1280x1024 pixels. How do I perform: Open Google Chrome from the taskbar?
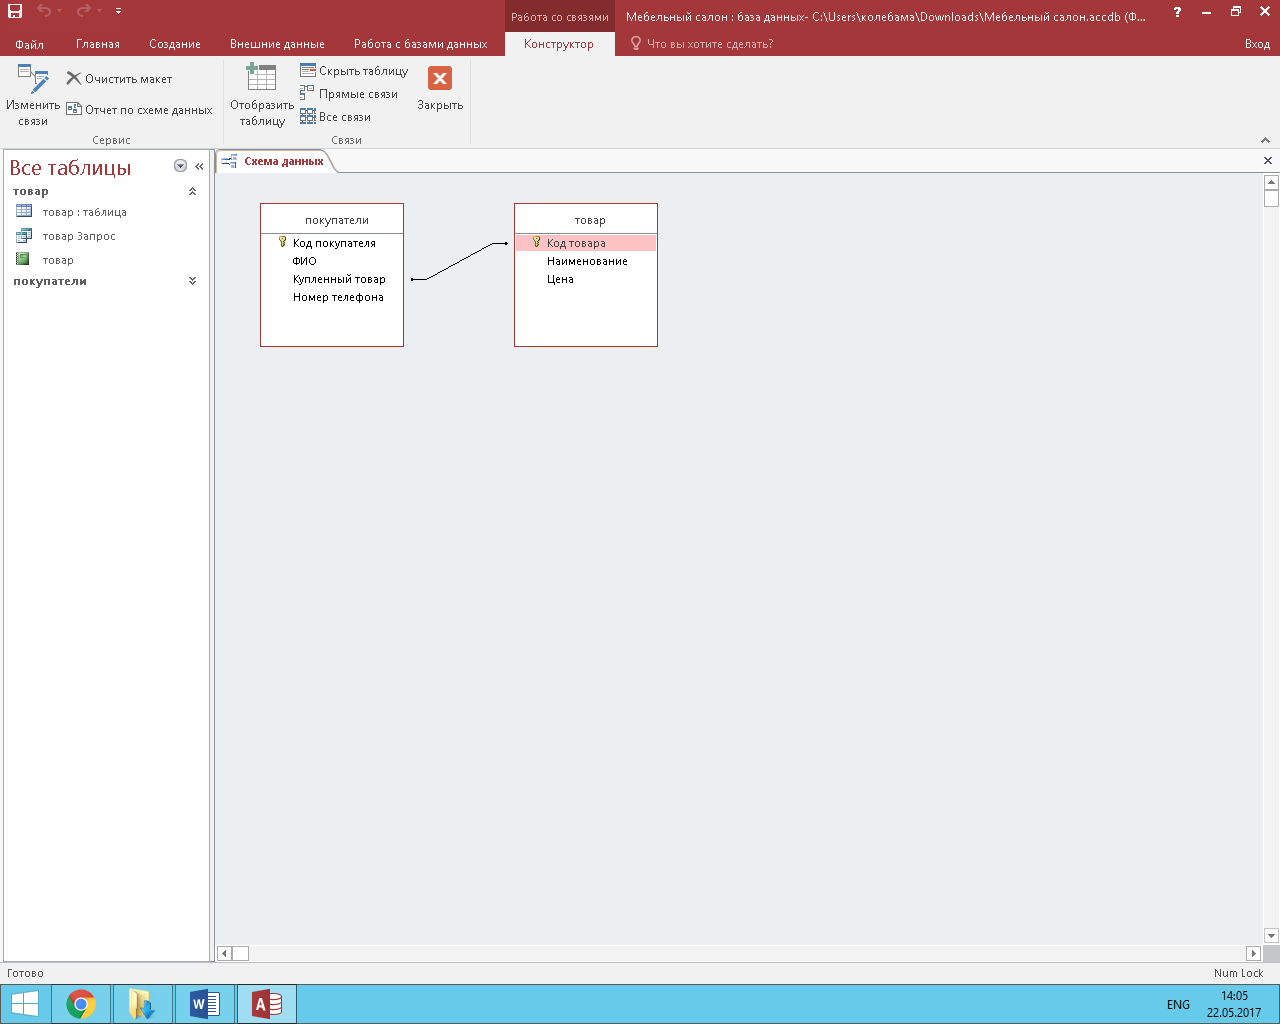tap(81, 1004)
